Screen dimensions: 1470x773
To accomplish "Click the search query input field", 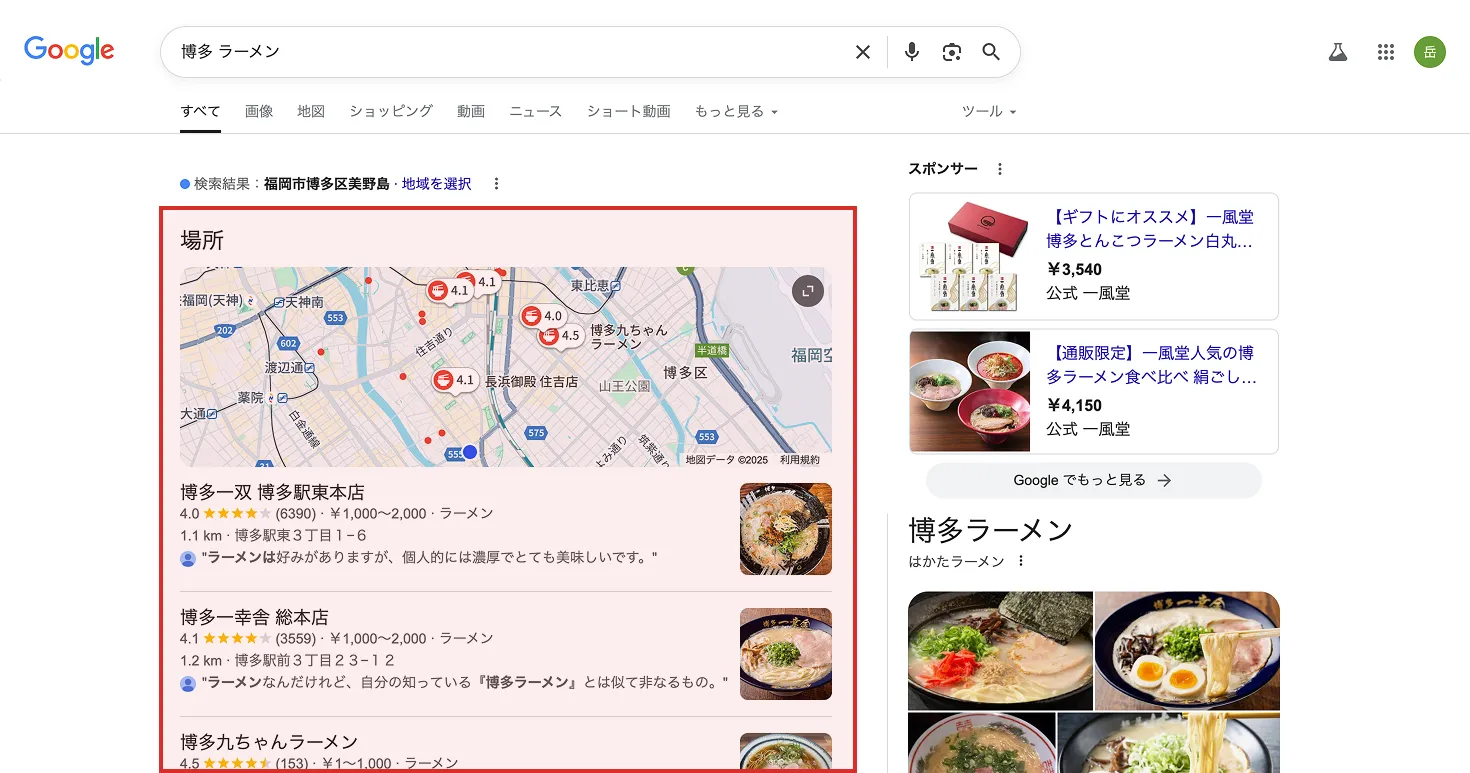I will 510,52.
